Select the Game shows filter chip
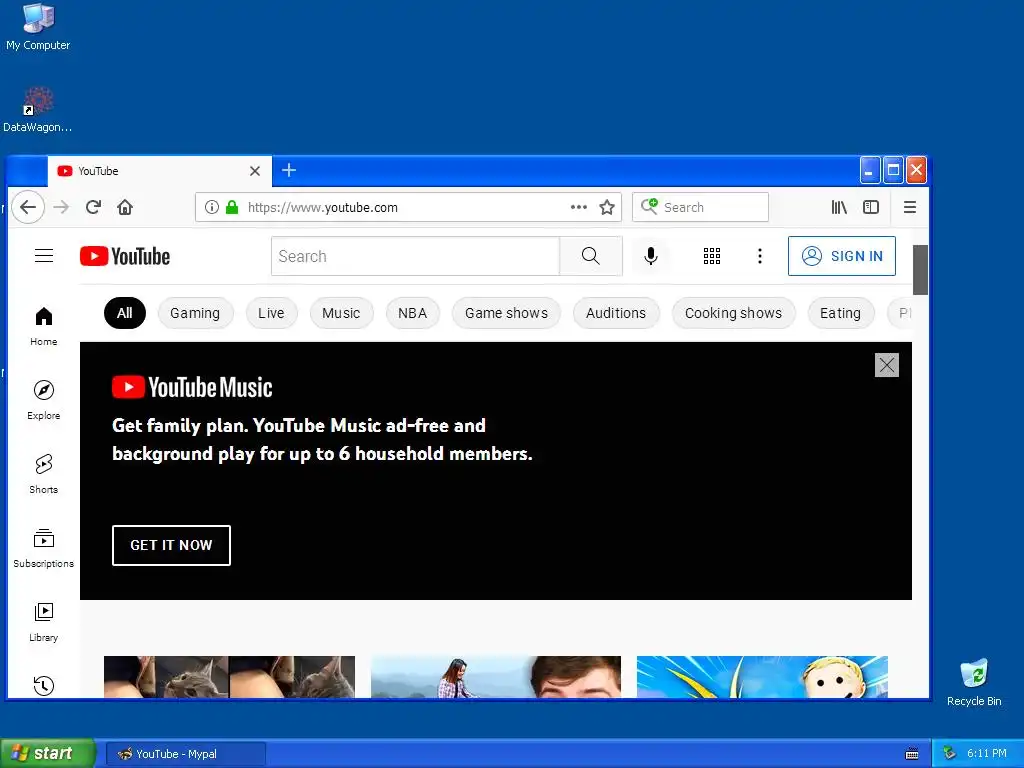 pyautogui.click(x=506, y=313)
